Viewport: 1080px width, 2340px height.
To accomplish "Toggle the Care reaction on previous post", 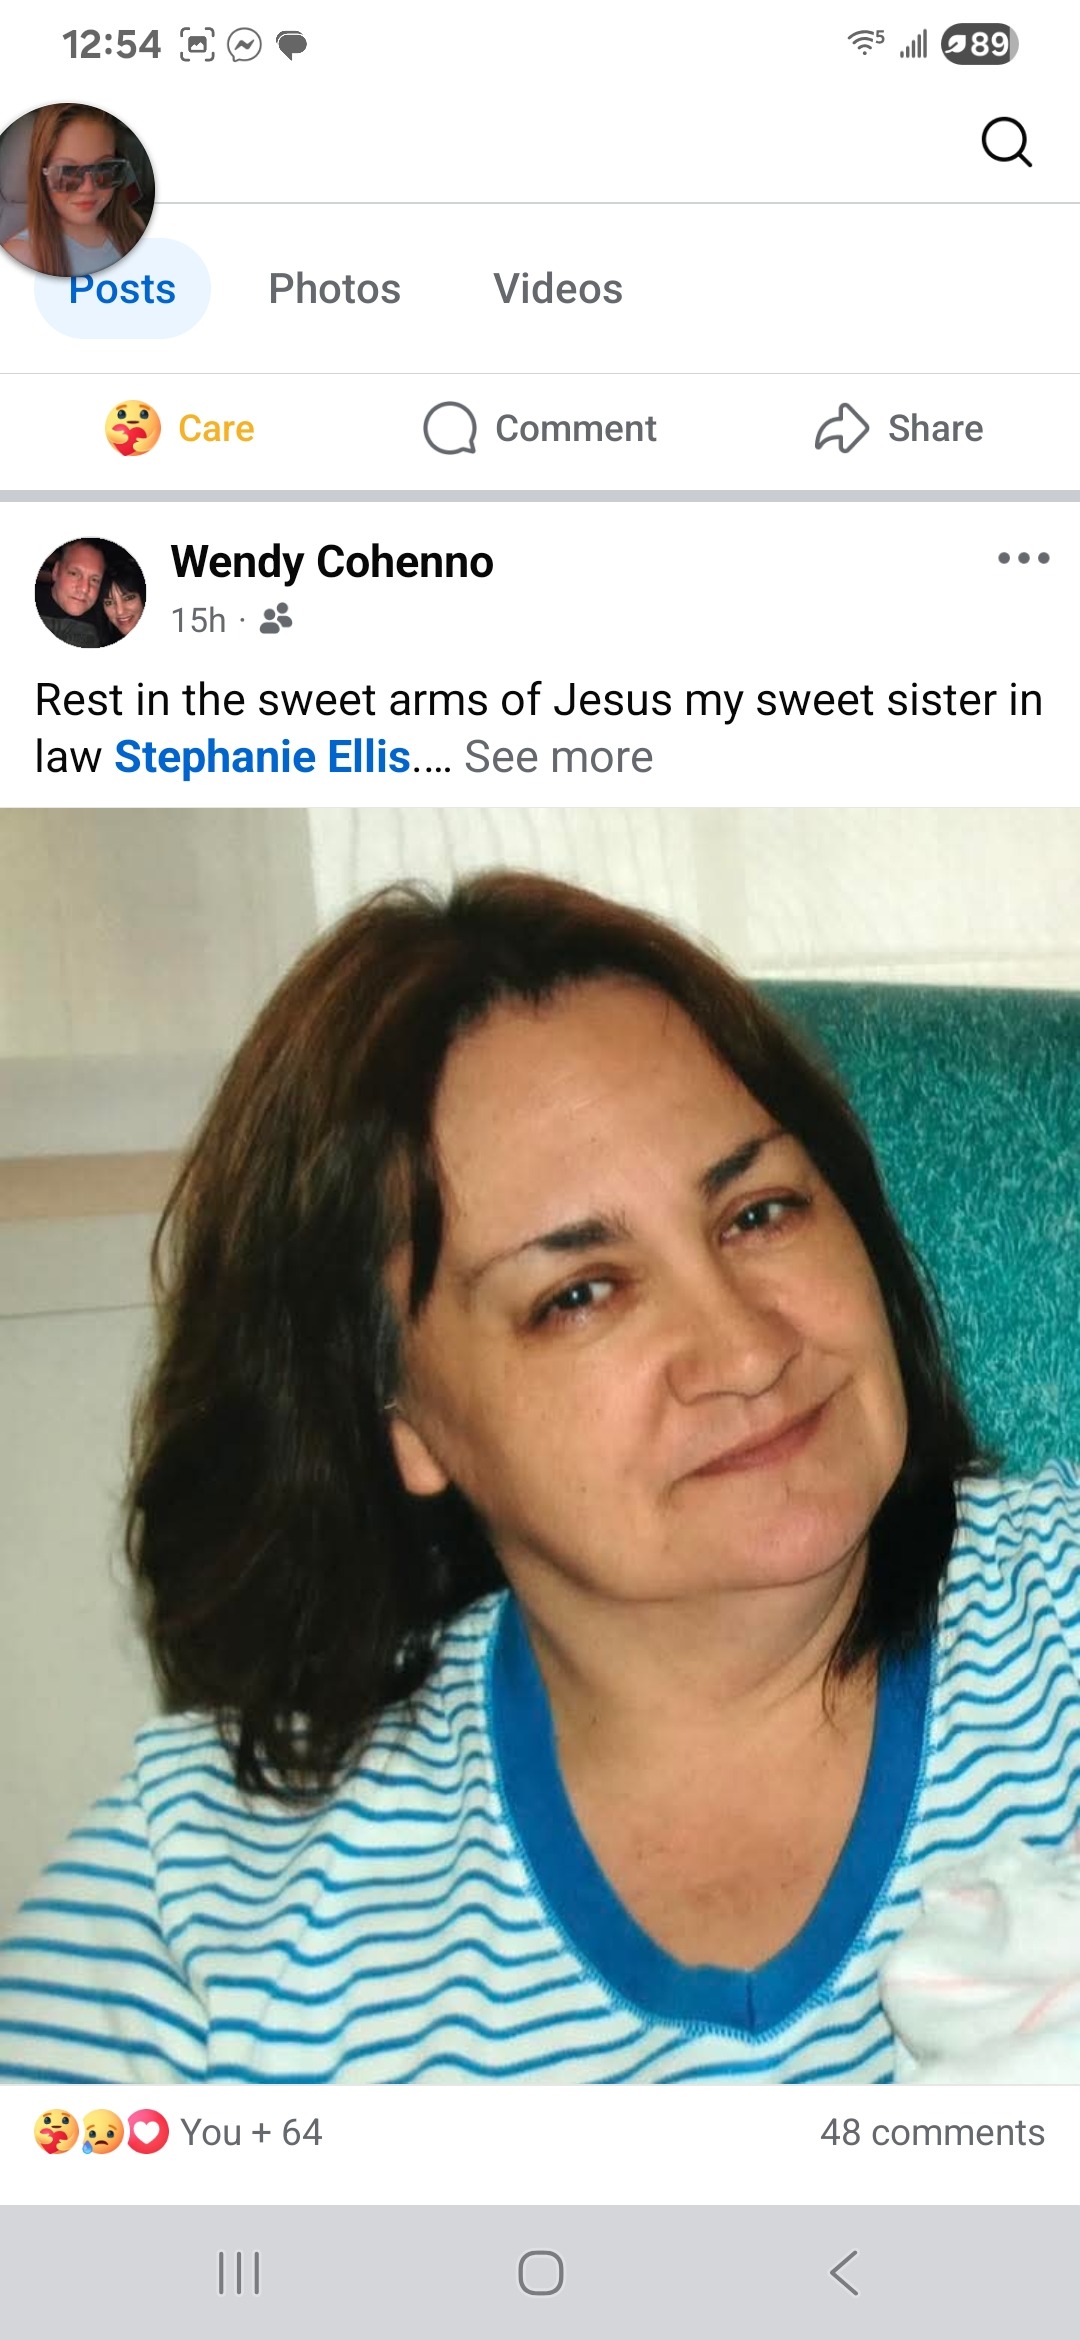I will point(180,429).
